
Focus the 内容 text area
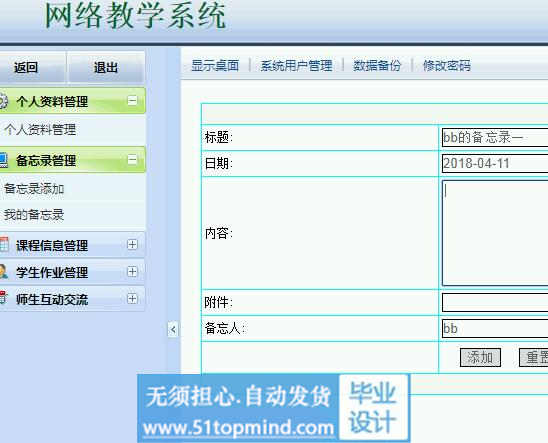point(495,233)
